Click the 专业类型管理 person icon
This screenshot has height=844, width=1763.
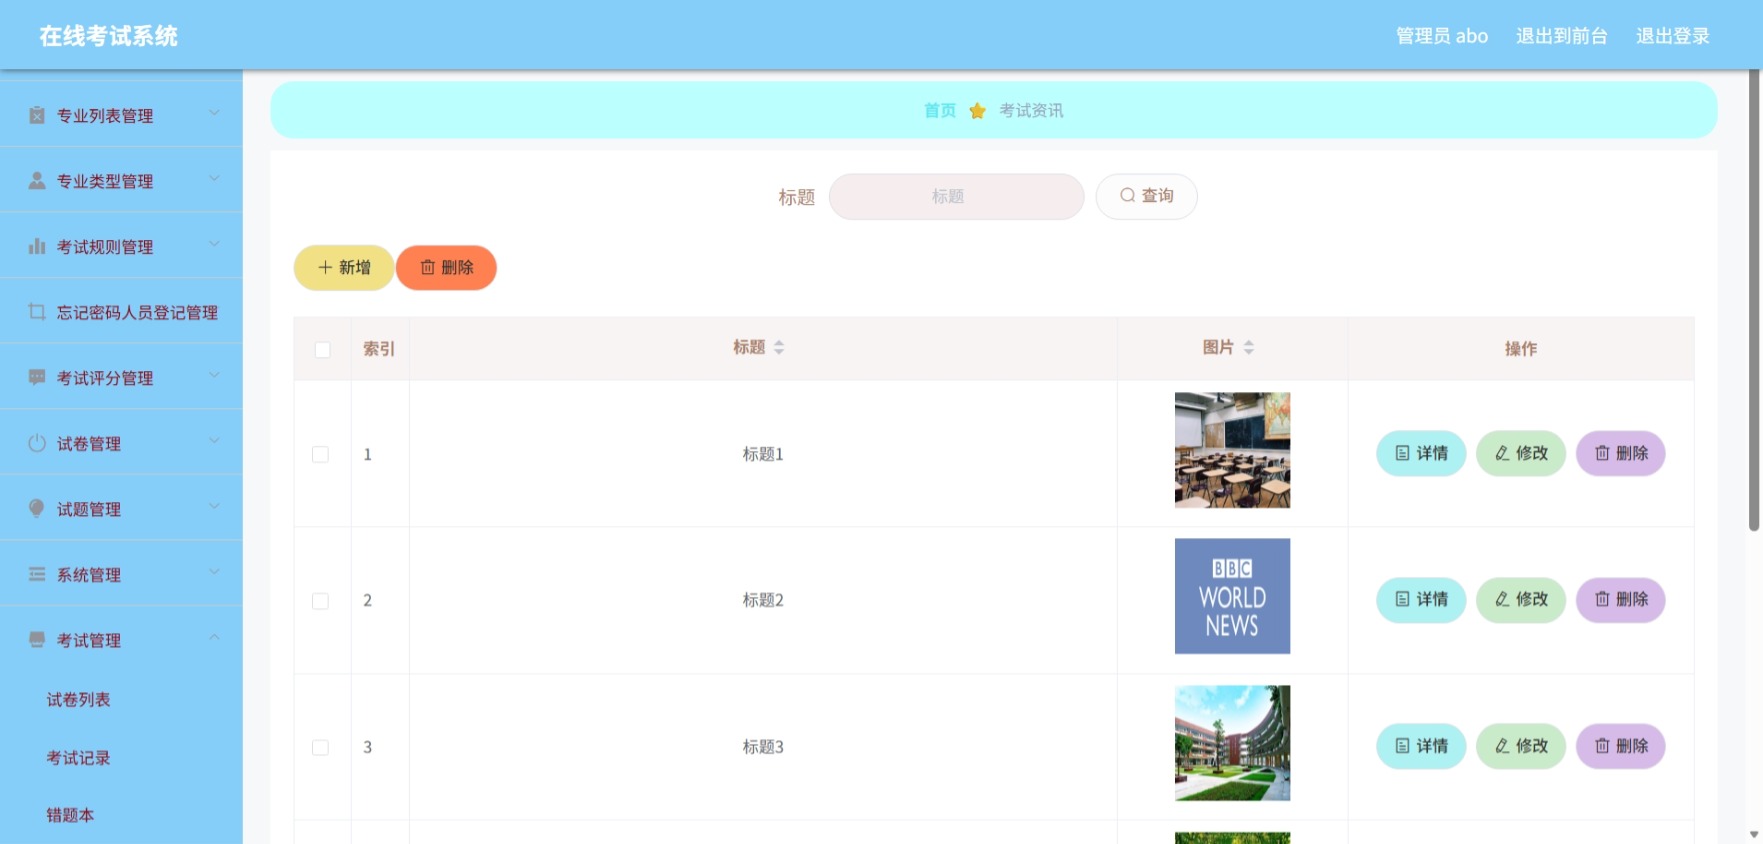pos(37,181)
